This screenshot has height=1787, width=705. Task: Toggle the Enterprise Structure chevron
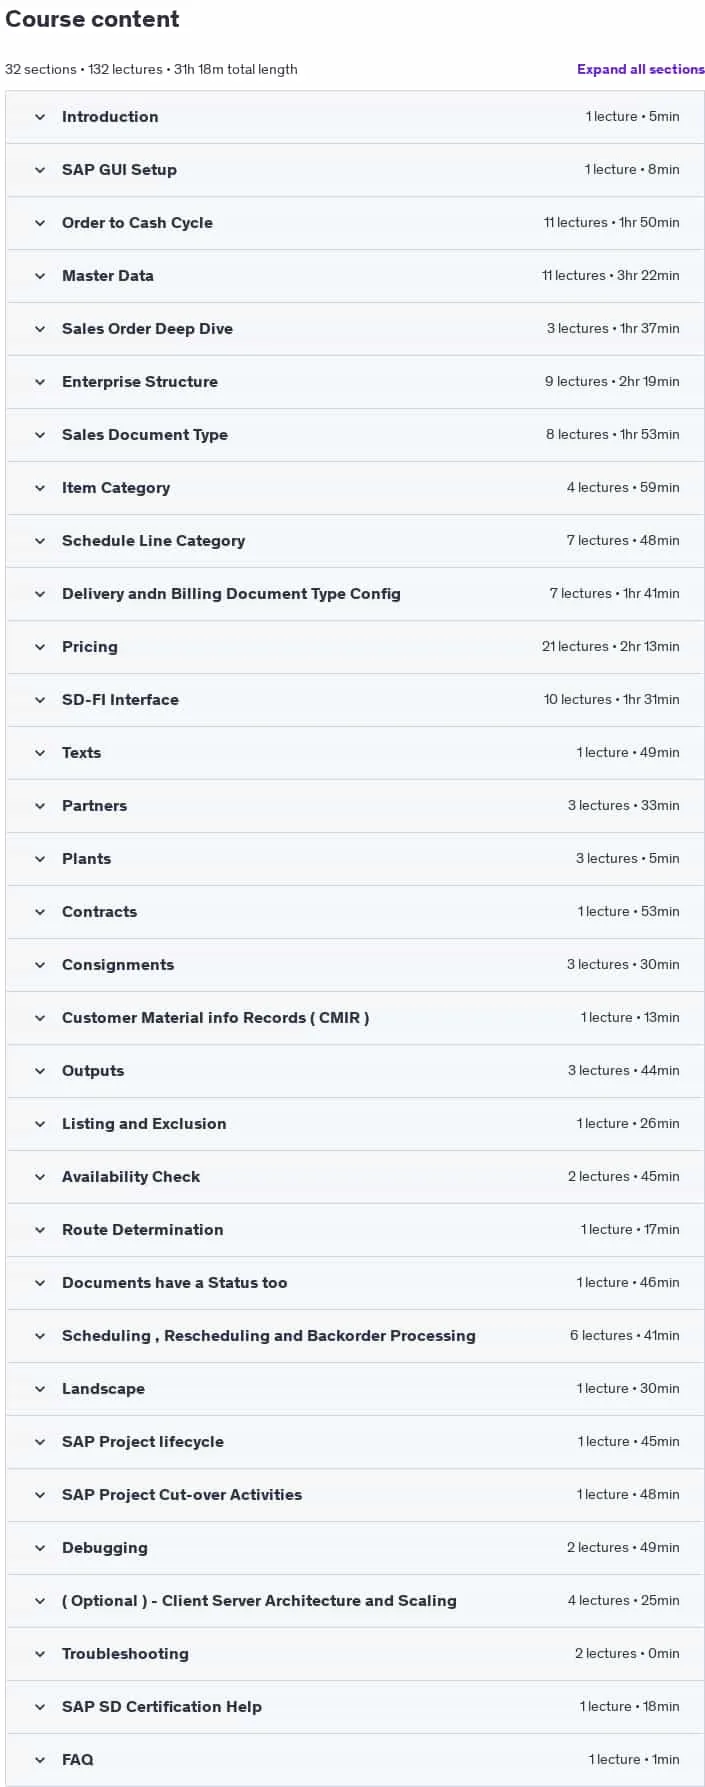[x=40, y=382]
